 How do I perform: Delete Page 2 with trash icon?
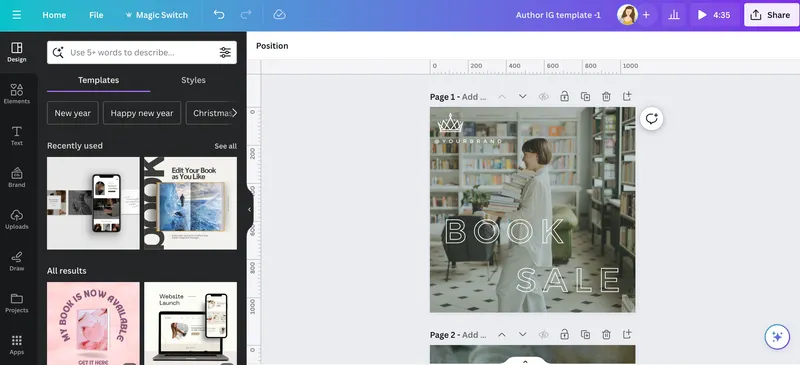click(606, 334)
